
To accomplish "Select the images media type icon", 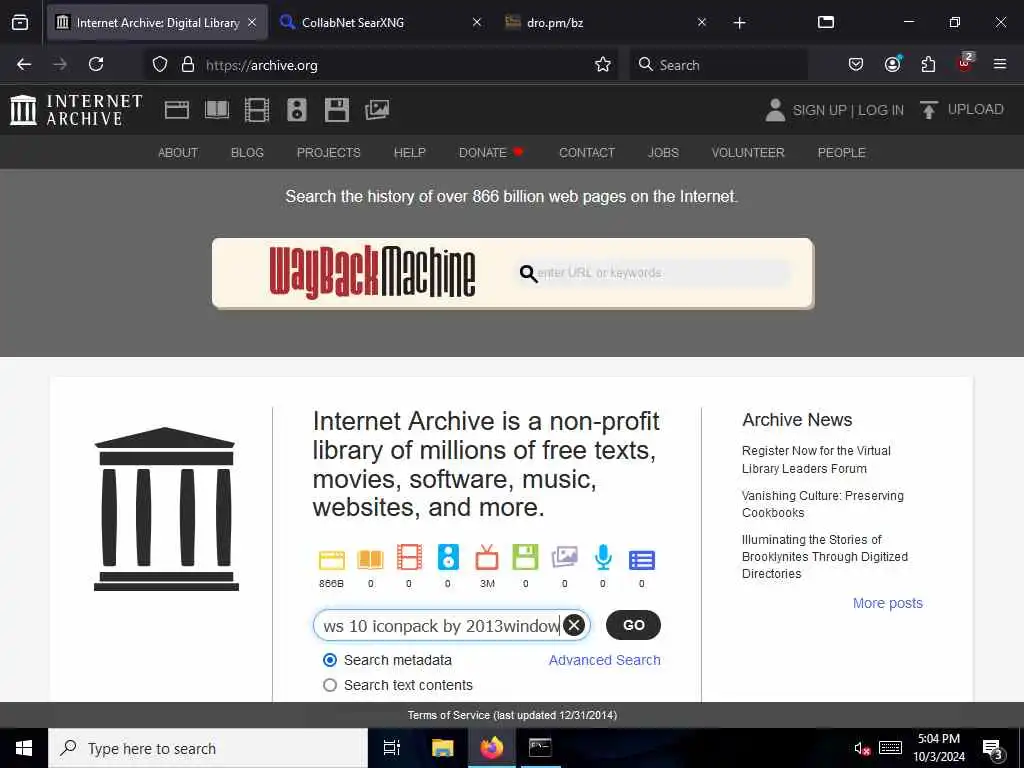I will [x=565, y=558].
